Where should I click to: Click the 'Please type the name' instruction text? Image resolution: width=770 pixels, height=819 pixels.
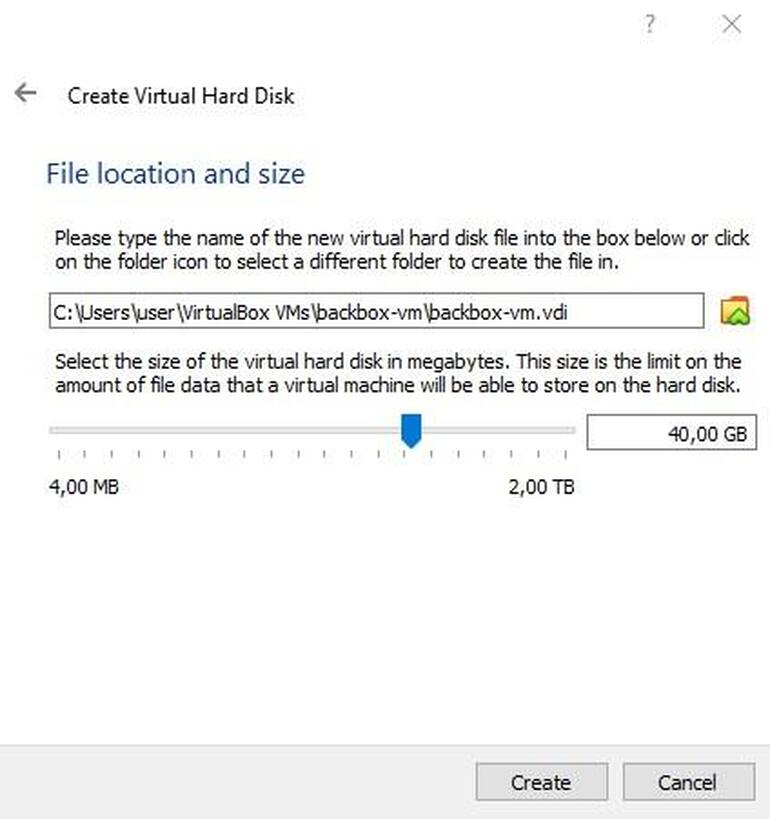point(402,250)
